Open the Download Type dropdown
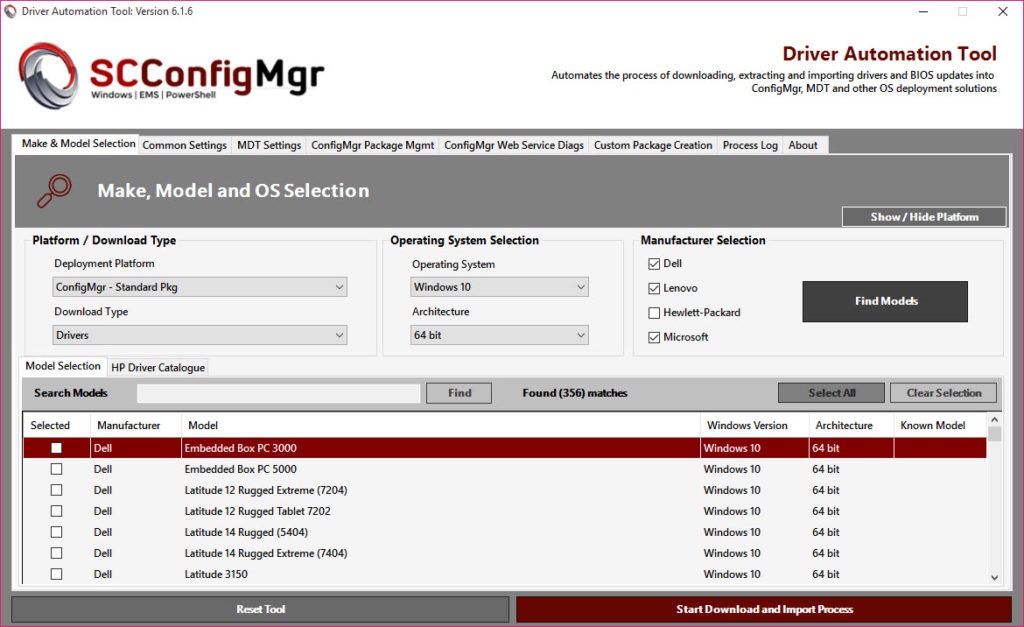The width and height of the screenshot is (1024, 627). tap(200, 335)
